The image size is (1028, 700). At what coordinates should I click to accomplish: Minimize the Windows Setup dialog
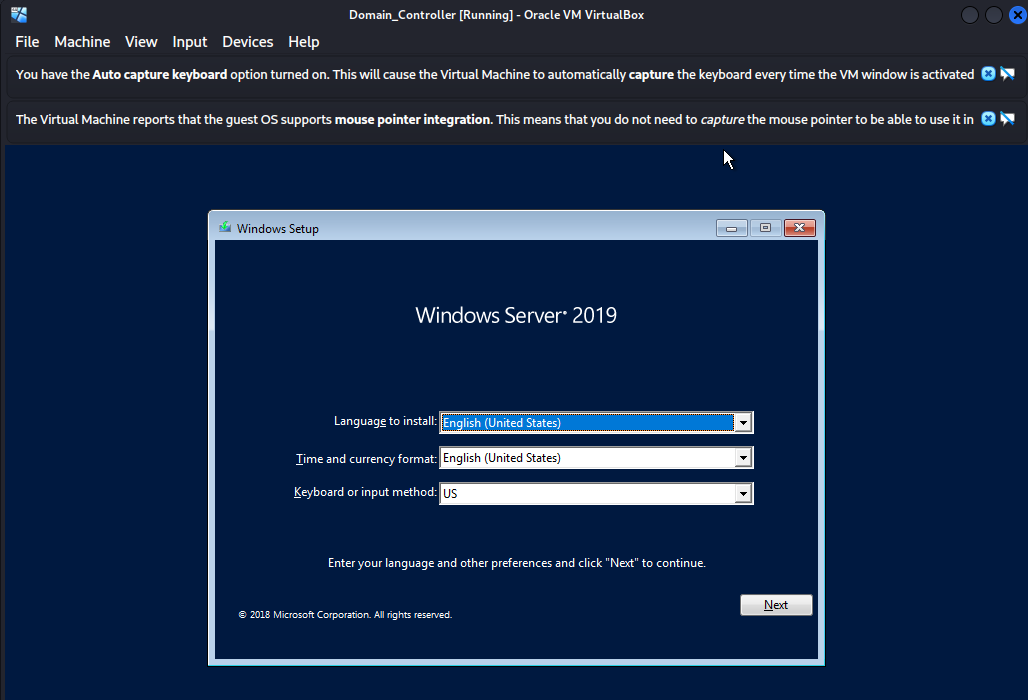tap(732, 228)
